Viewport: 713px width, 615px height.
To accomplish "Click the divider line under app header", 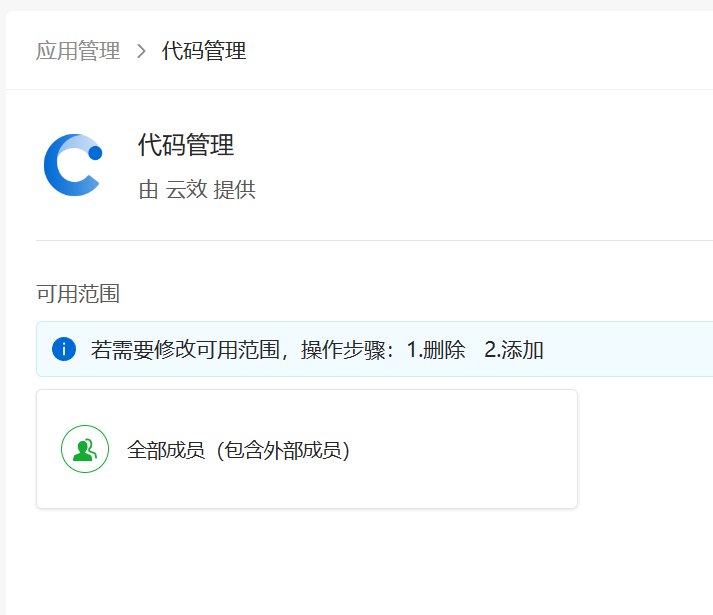I will tap(374, 240).
